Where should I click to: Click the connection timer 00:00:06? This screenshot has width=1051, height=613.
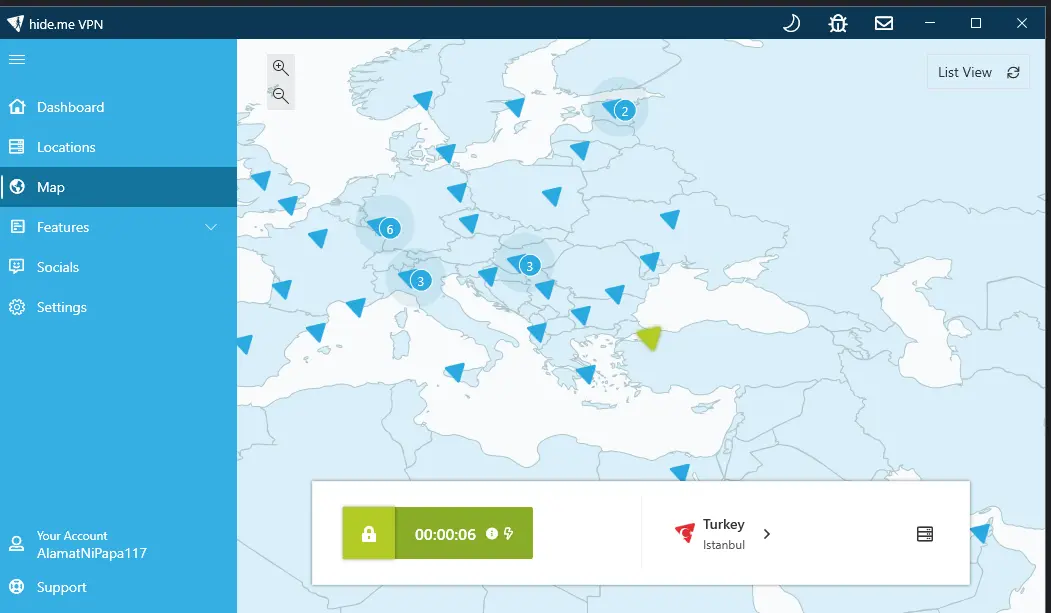coord(445,534)
